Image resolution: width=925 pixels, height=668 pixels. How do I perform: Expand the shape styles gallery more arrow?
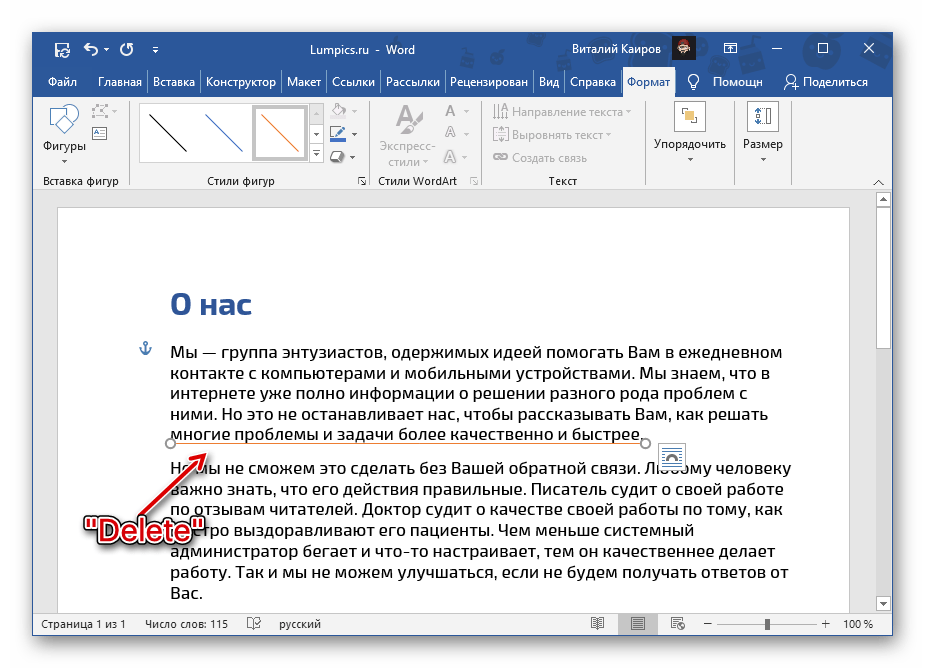tap(317, 155)
